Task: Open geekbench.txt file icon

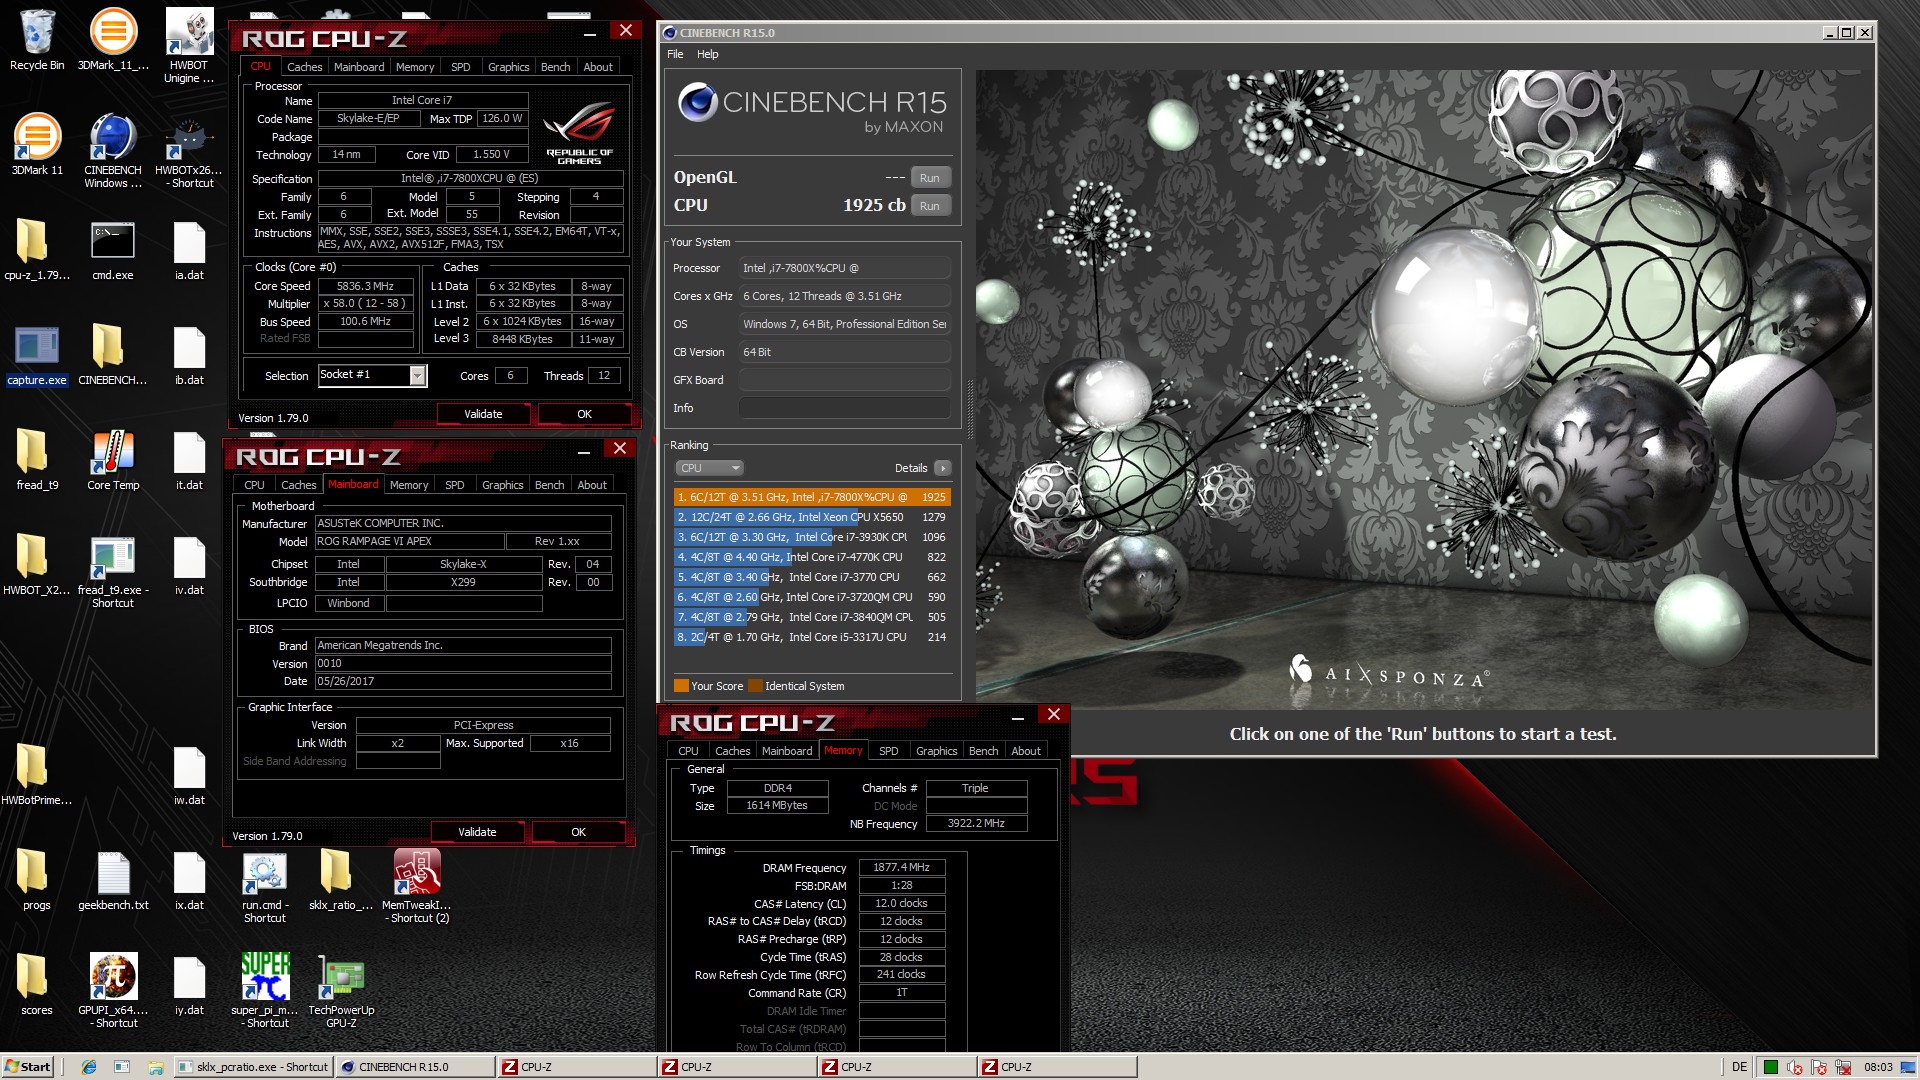Action: click(x=113, y=880)
